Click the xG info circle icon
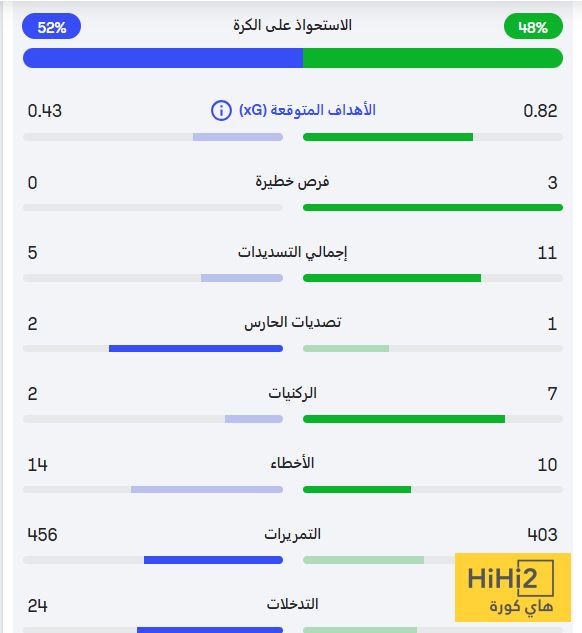Viewport: 582px width, 633px height. (221, 110)
